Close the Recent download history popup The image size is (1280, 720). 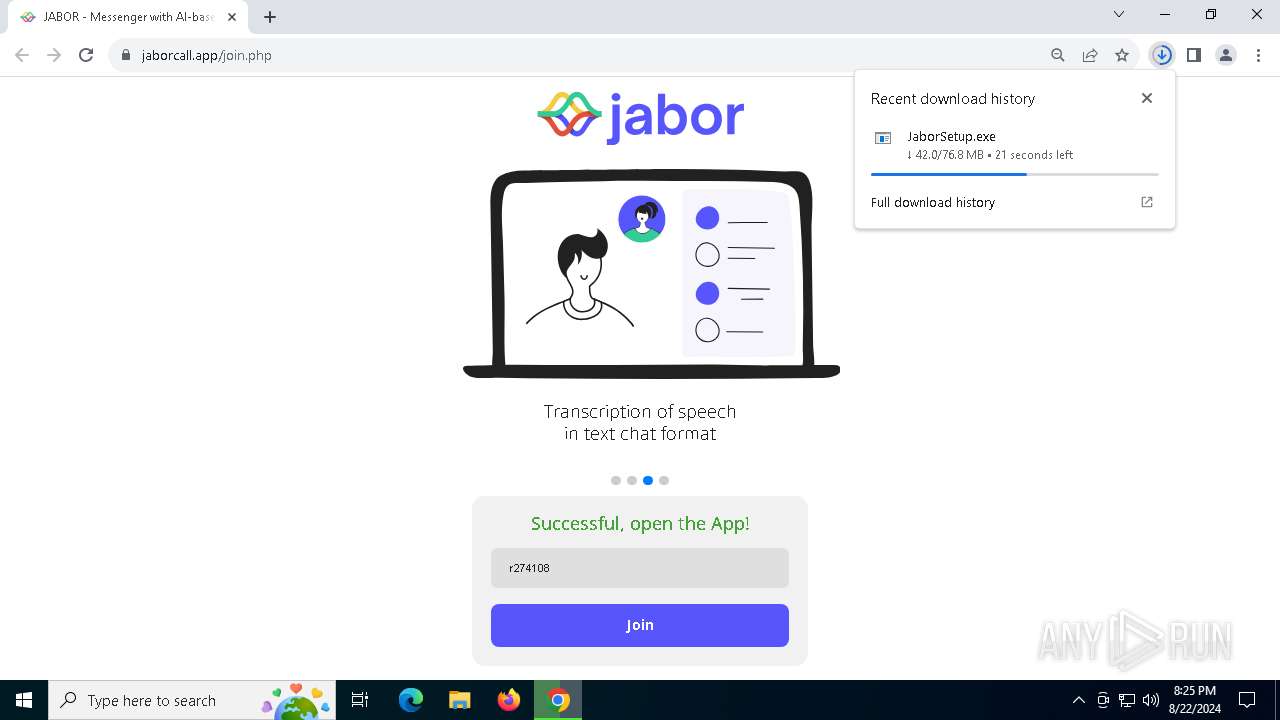click(1147, 98)
